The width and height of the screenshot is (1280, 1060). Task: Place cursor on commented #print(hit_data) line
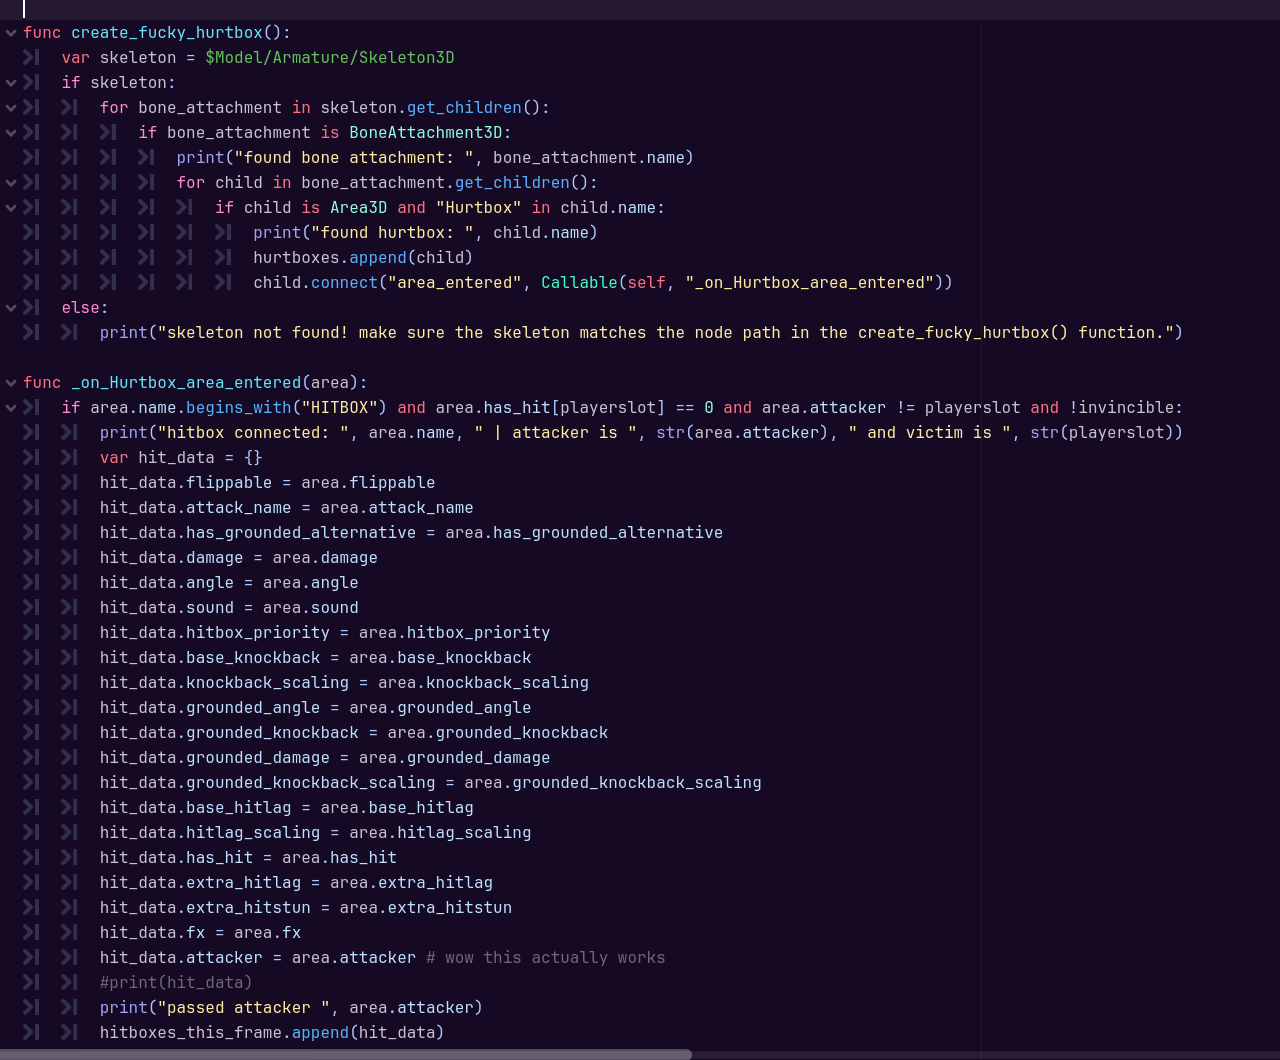176,983
